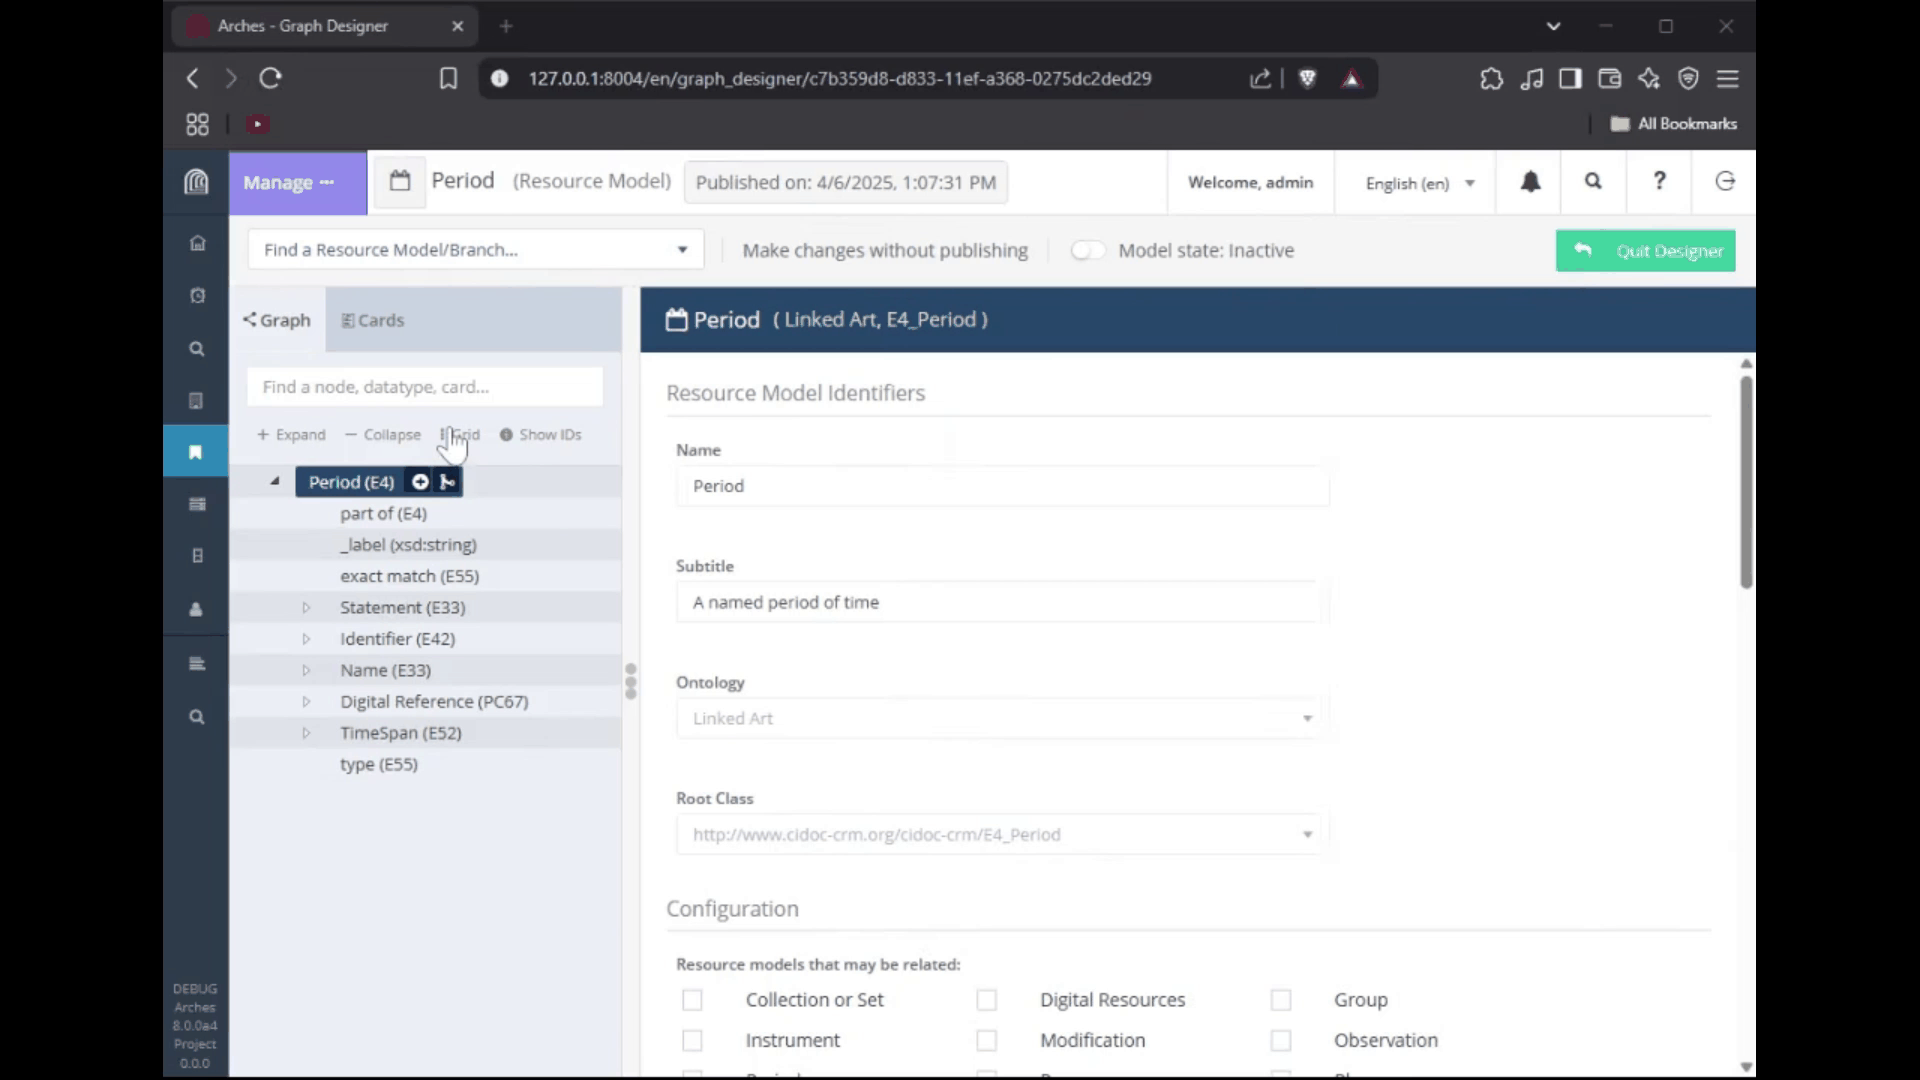Click the Quit Designer button
Screen dimensions: 1920x1080
click(1645, 251)
